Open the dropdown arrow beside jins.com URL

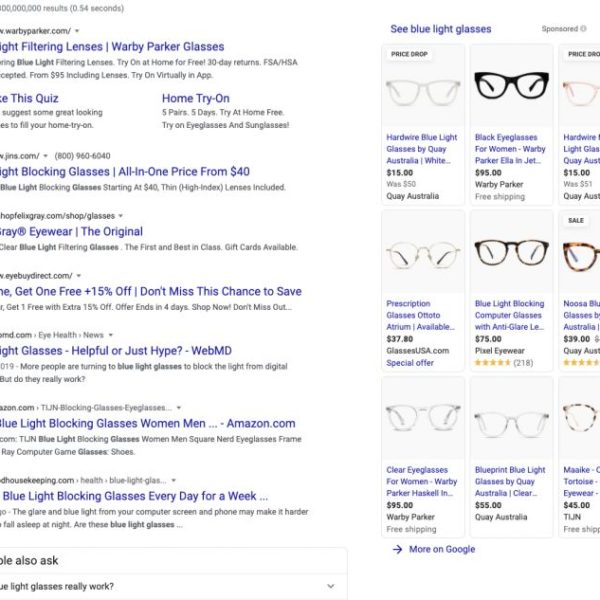coord(47,156)
